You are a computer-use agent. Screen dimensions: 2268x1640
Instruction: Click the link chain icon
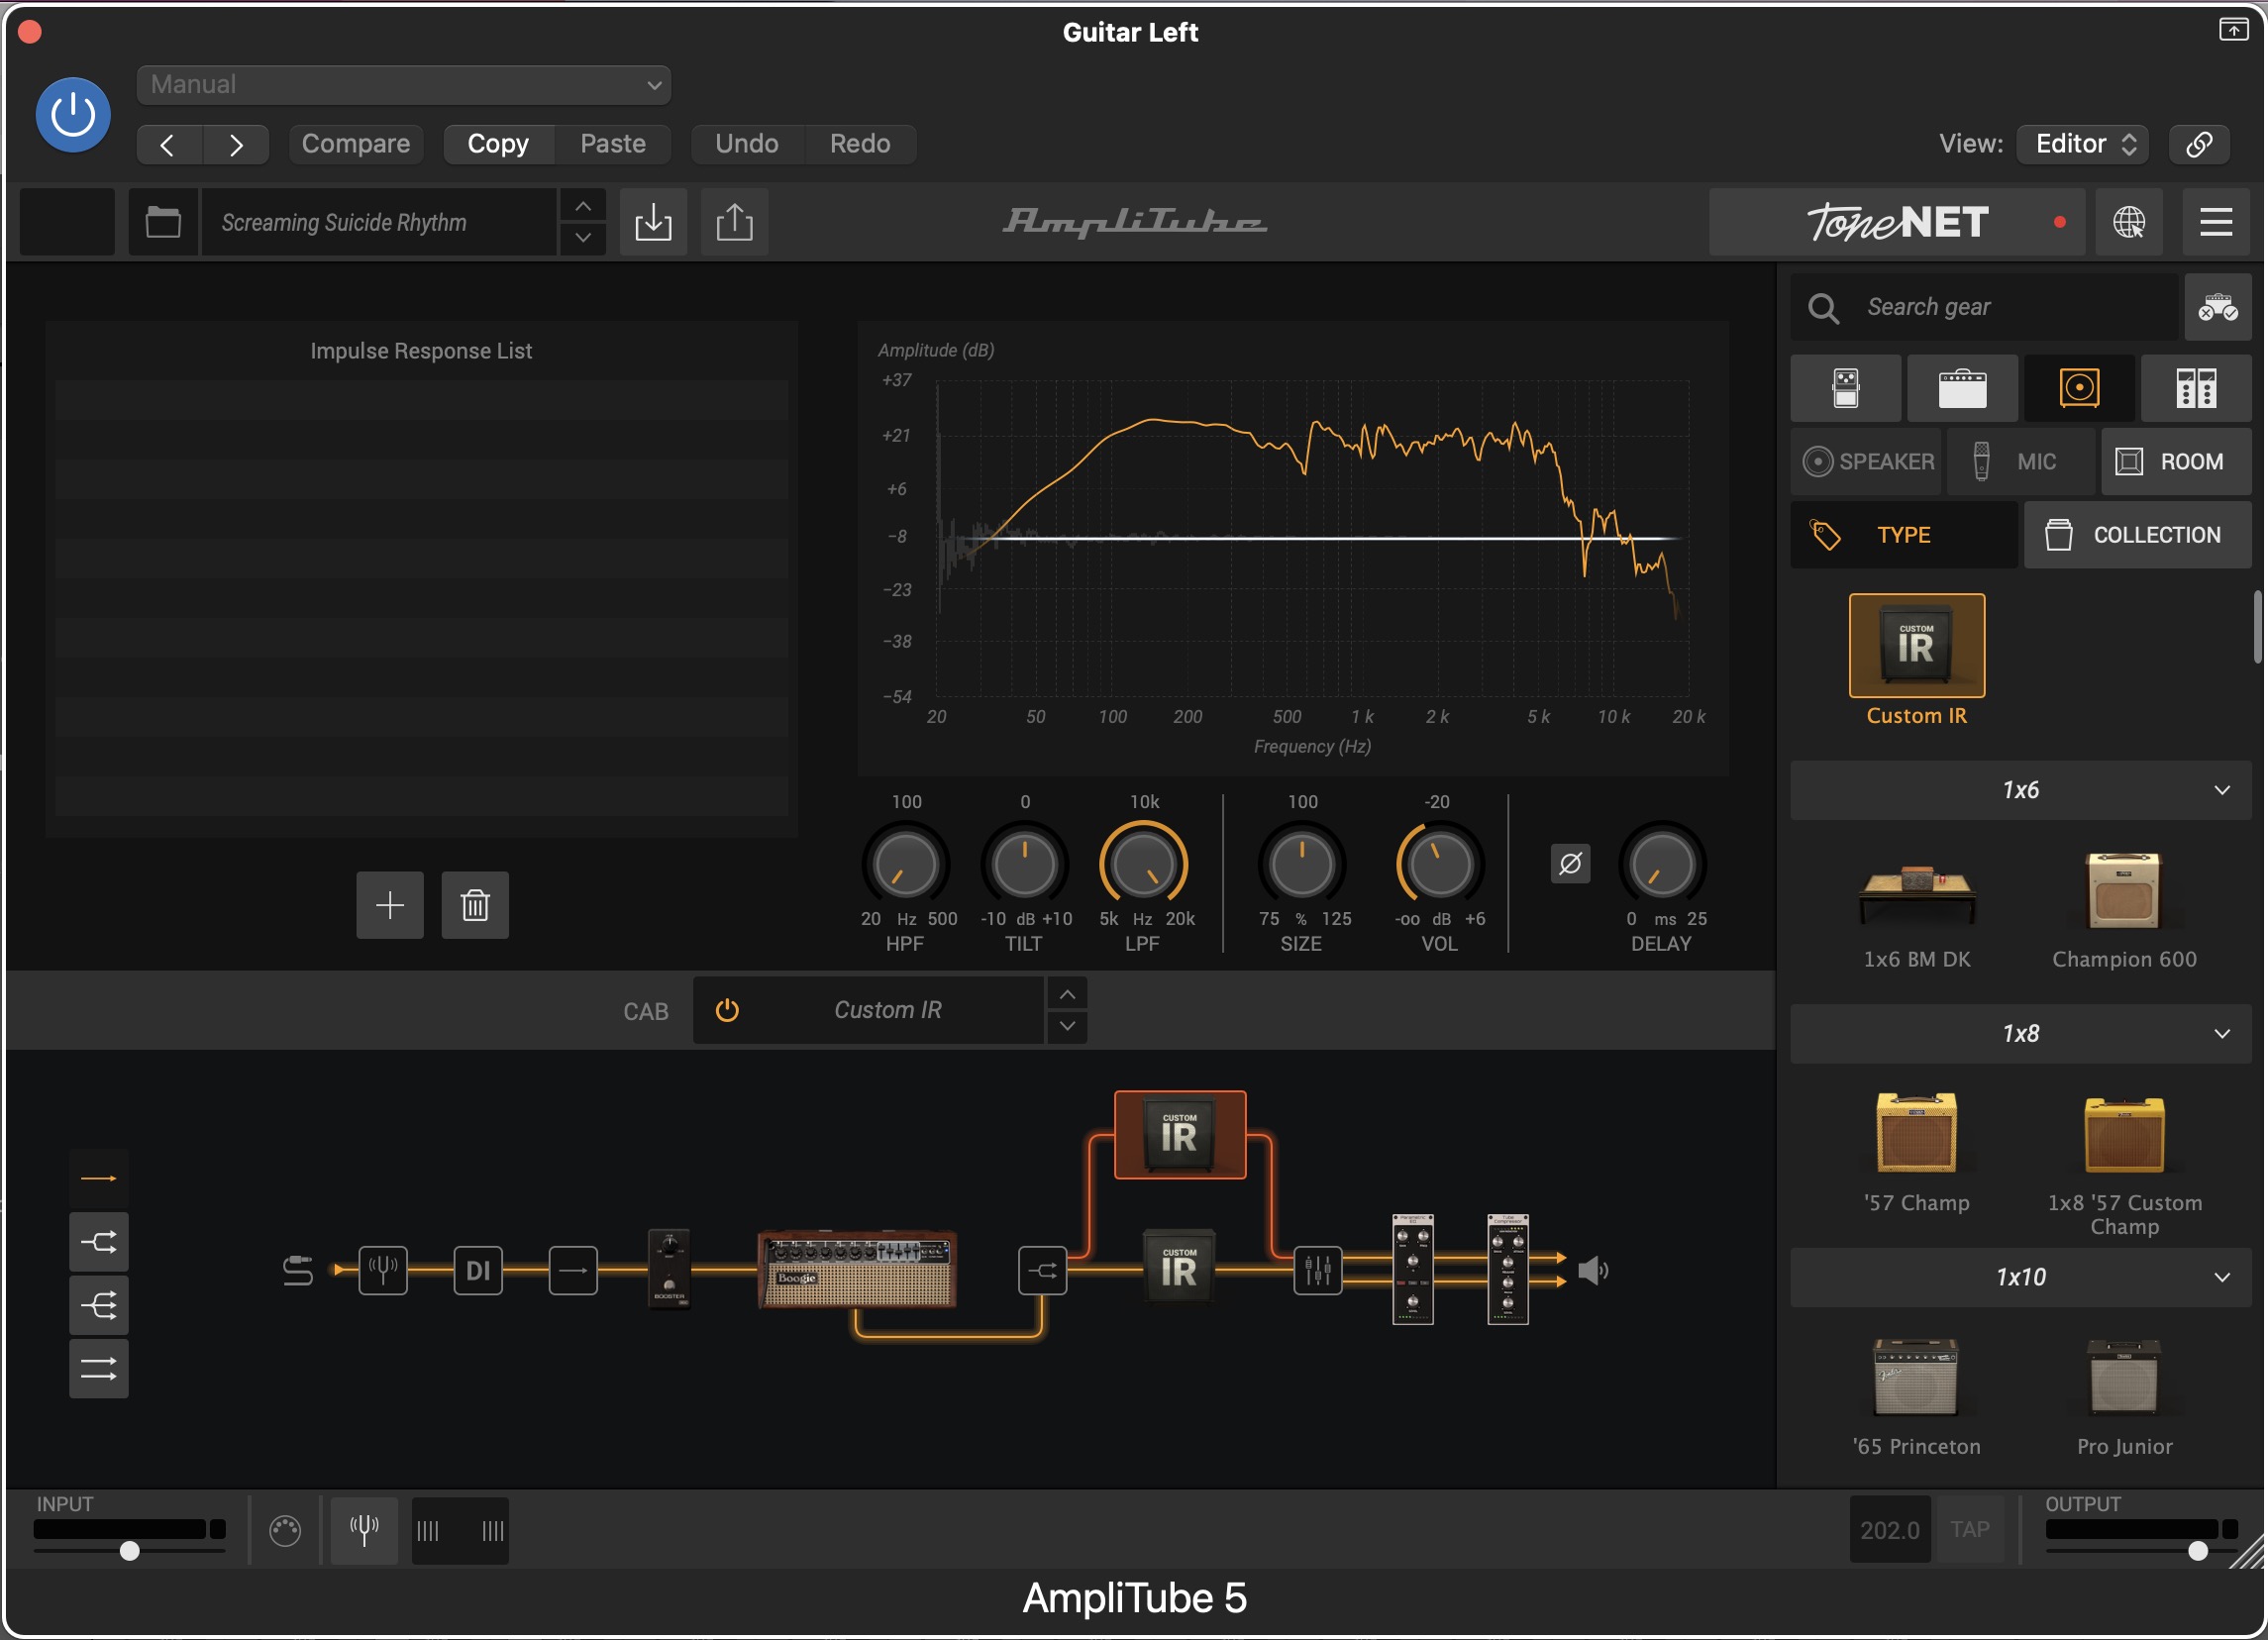[x=2199, y=144]
